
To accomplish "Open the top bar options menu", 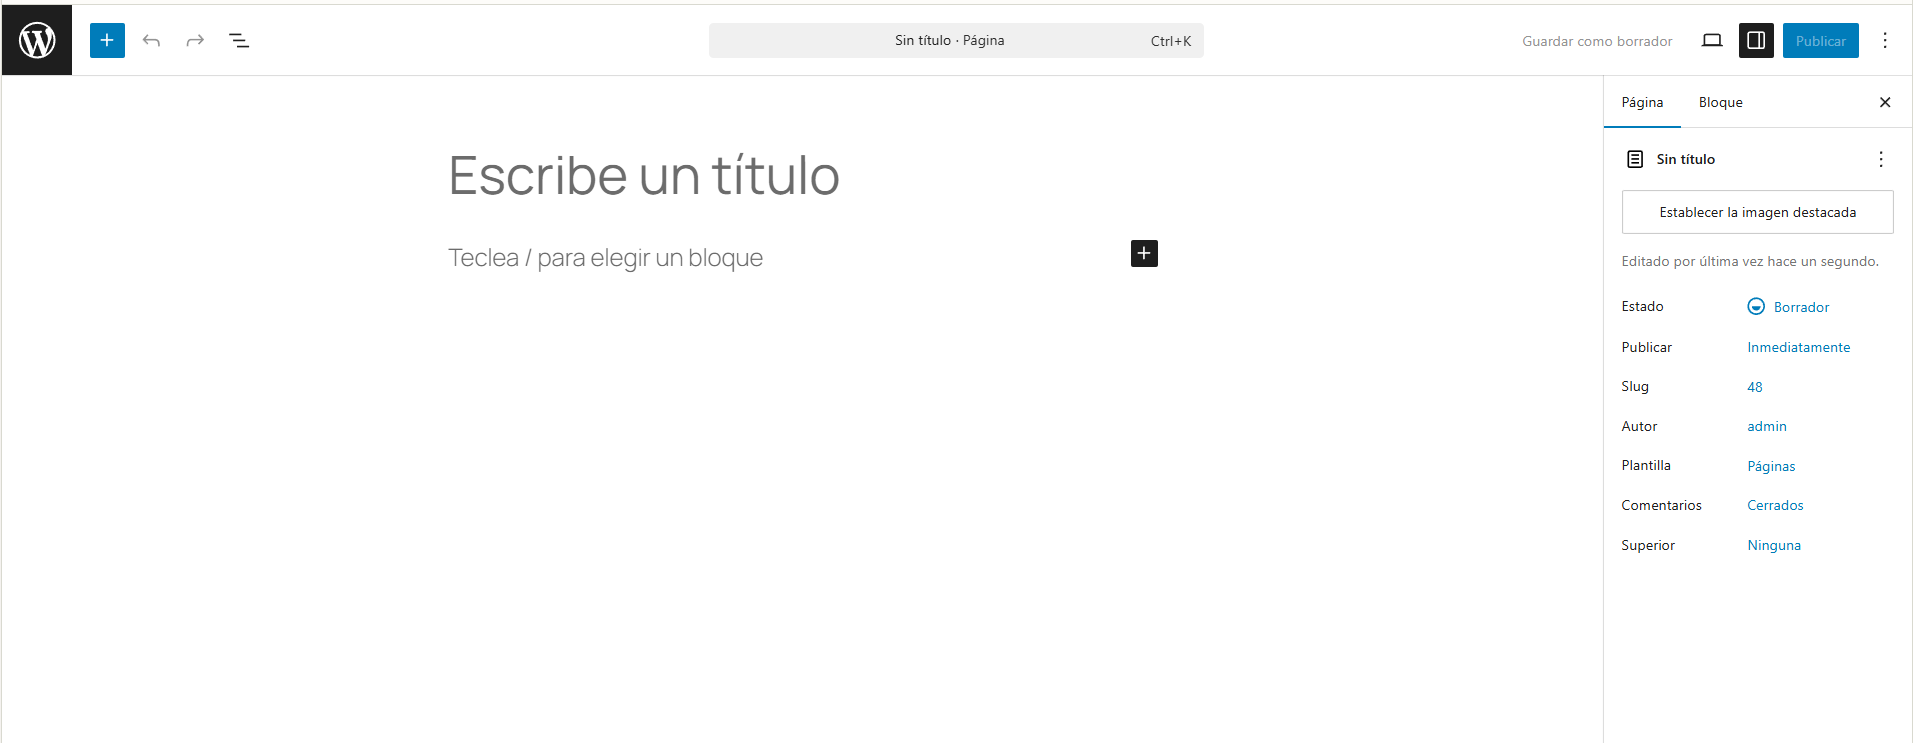I will pyautogui.click(x=1885, y=40).
